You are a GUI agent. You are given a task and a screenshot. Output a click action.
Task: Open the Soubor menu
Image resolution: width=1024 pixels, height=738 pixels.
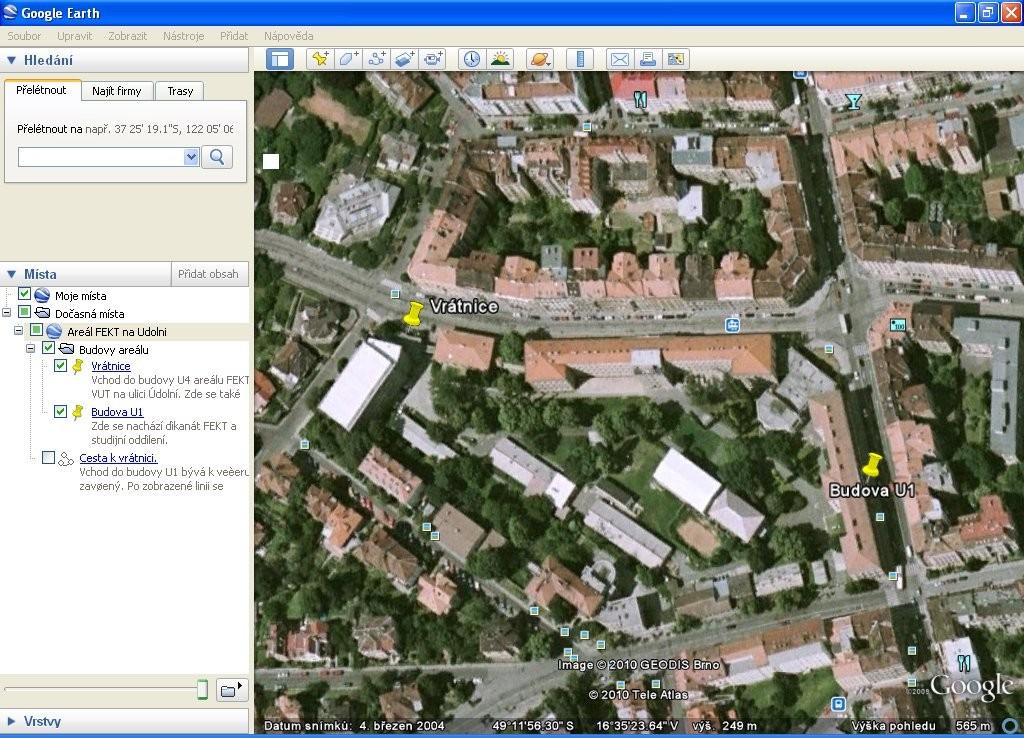pos(24,36)
